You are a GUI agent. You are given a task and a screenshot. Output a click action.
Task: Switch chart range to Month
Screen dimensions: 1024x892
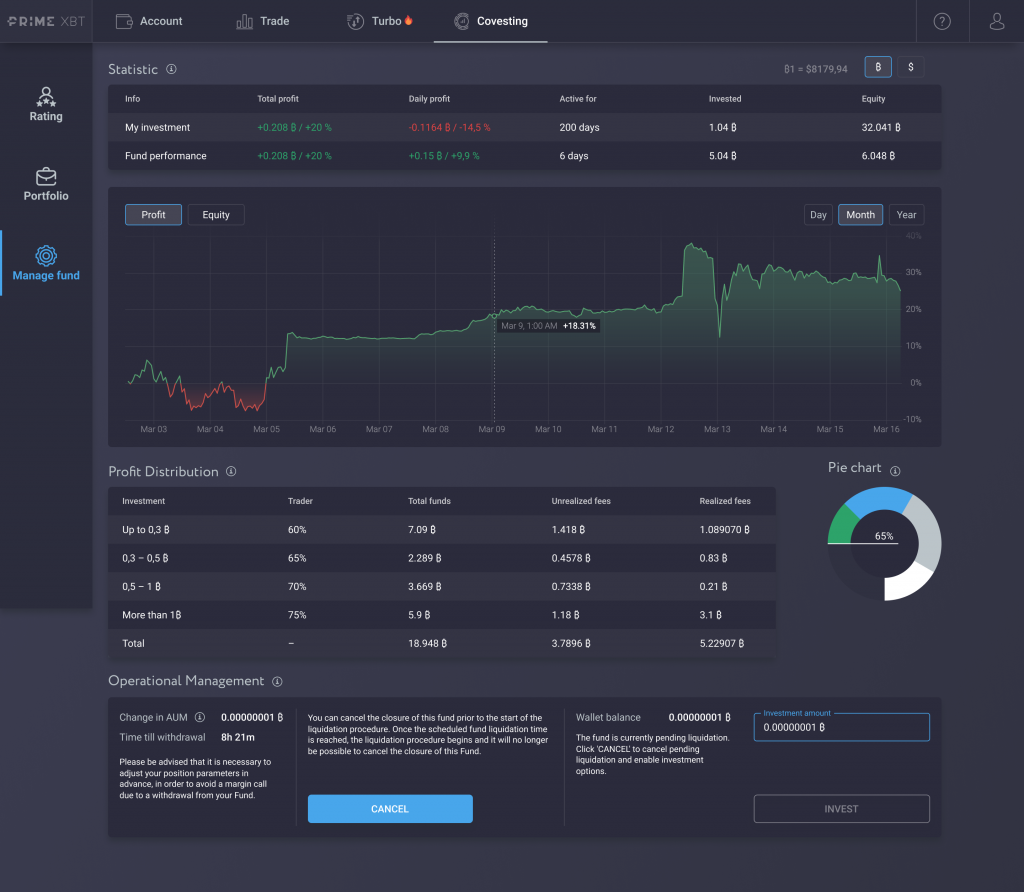(860, 214)
